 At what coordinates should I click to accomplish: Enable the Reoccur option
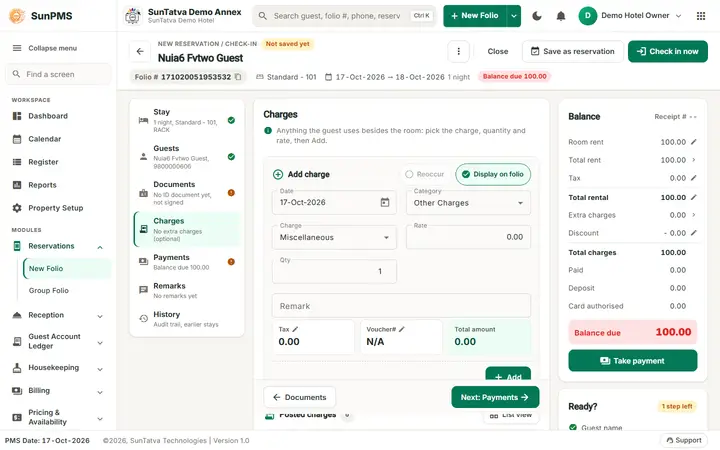pos(424,174)
